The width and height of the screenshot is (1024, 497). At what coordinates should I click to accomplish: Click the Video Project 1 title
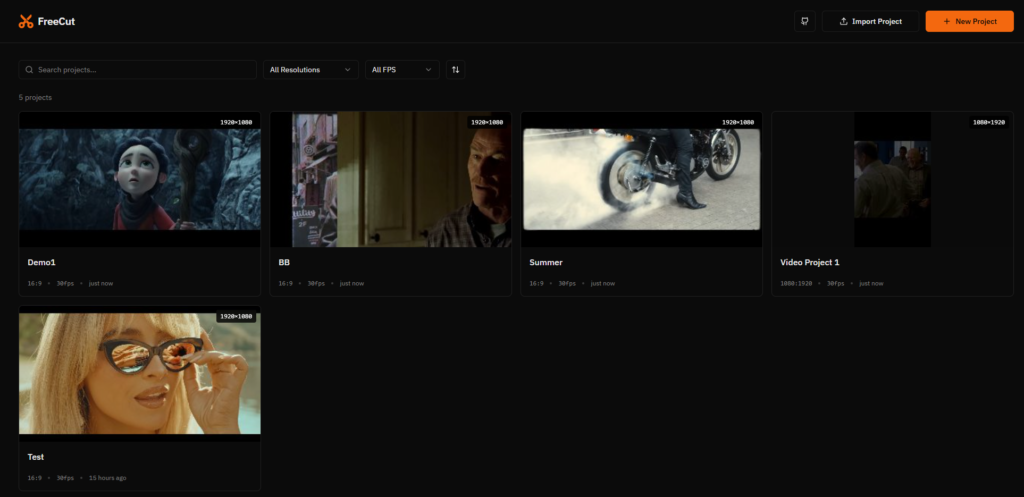point(810,262)
